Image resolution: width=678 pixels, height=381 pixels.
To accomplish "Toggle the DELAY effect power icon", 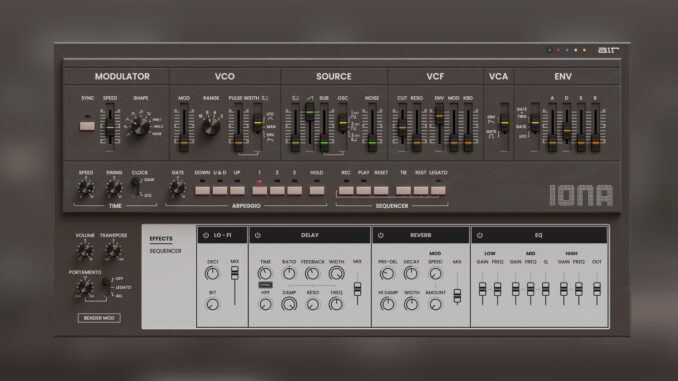I will [x=258, y=235].
